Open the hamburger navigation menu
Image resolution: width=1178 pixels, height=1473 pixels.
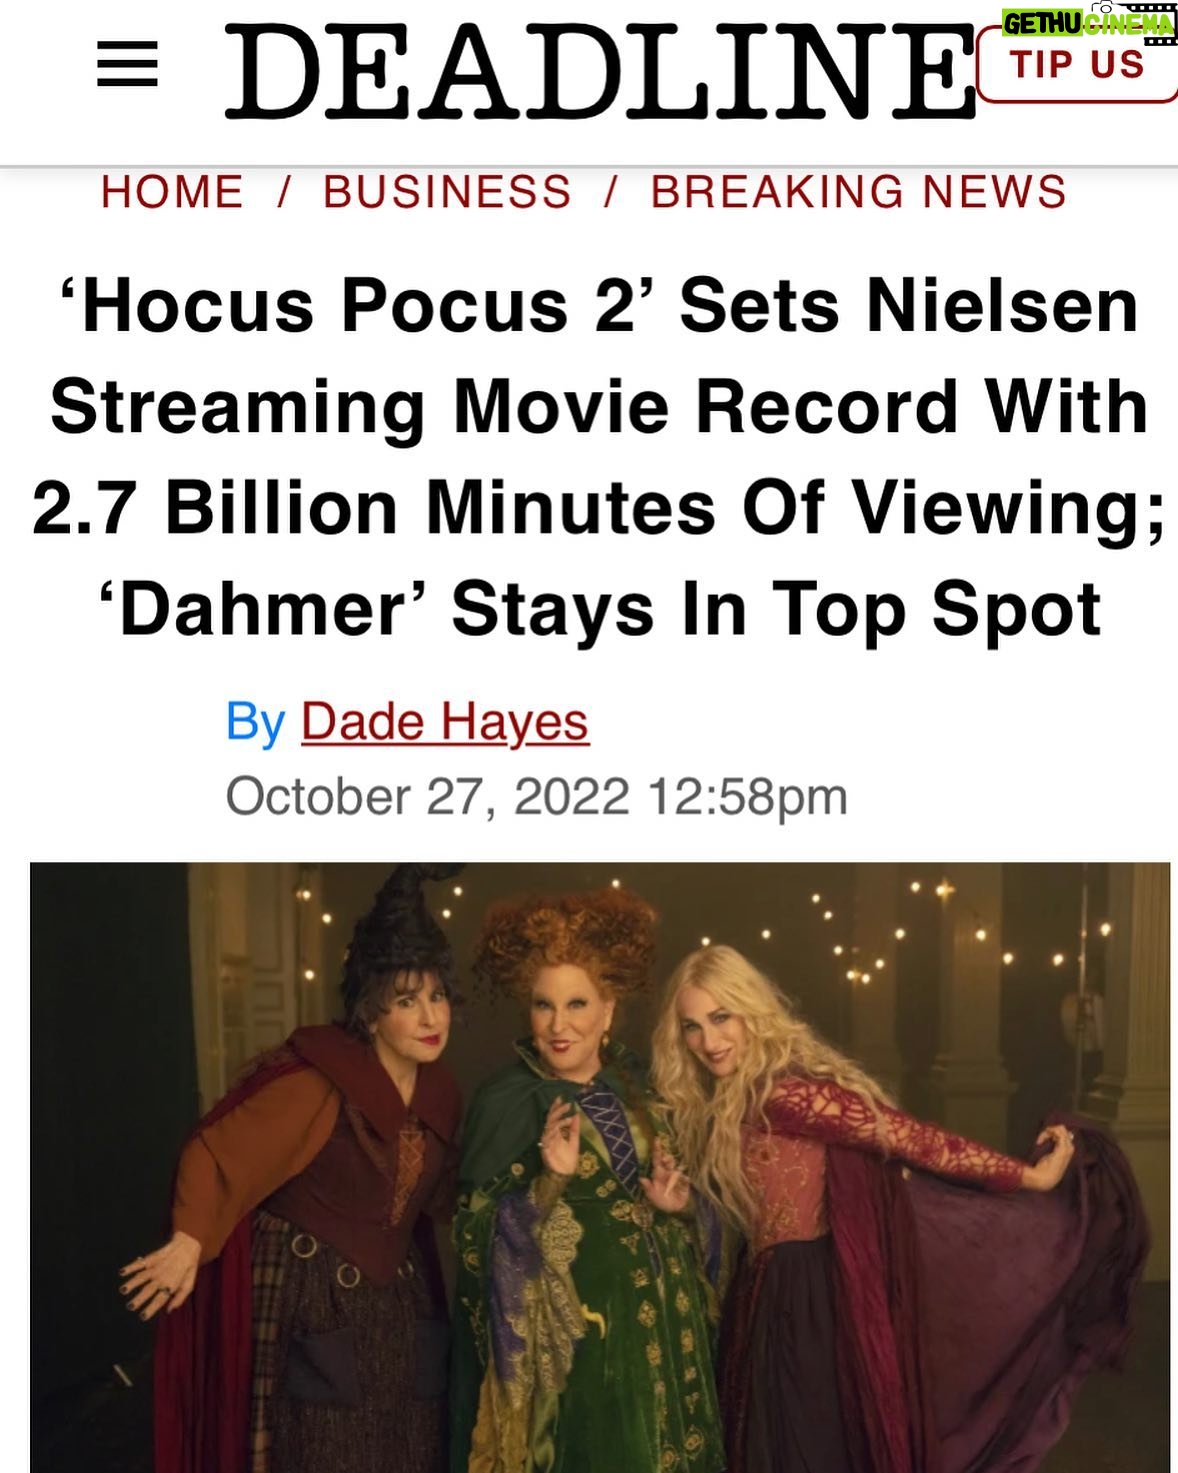[127, 66]
